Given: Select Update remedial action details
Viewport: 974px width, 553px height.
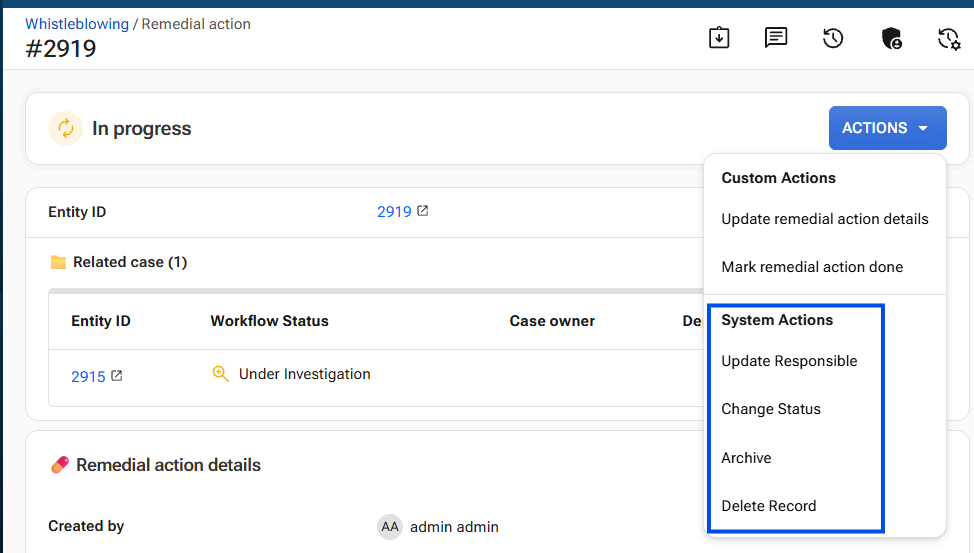Looking at the screenshot, I should pyautogui.click(x=824, y=219).
